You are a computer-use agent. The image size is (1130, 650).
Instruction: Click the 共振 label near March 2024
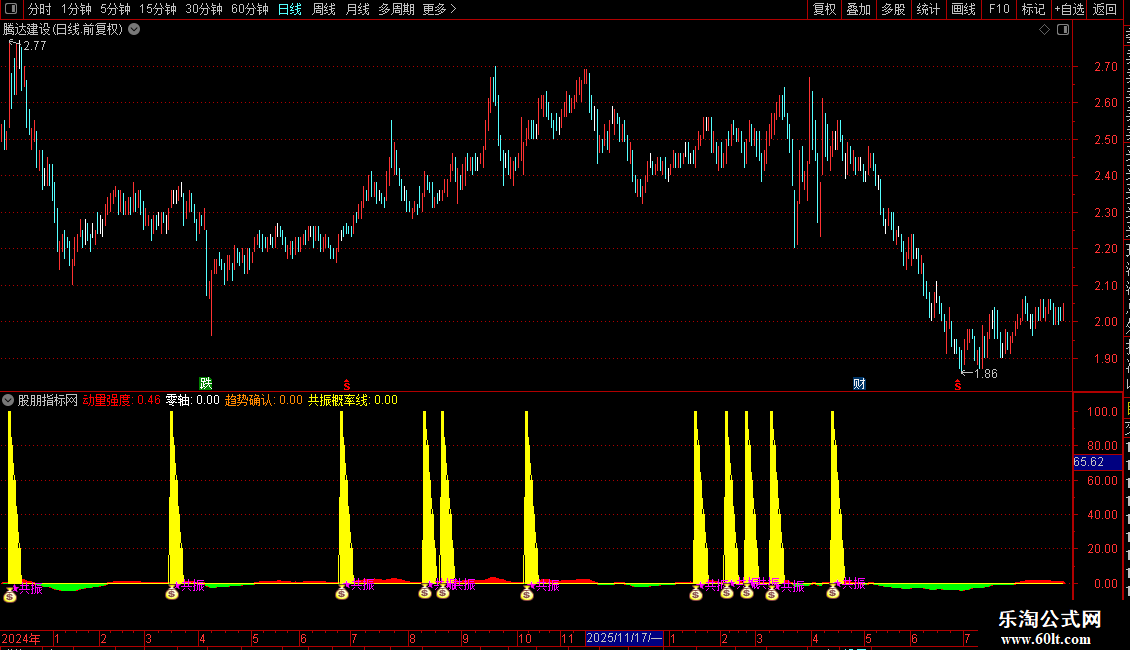click(192, 585)
